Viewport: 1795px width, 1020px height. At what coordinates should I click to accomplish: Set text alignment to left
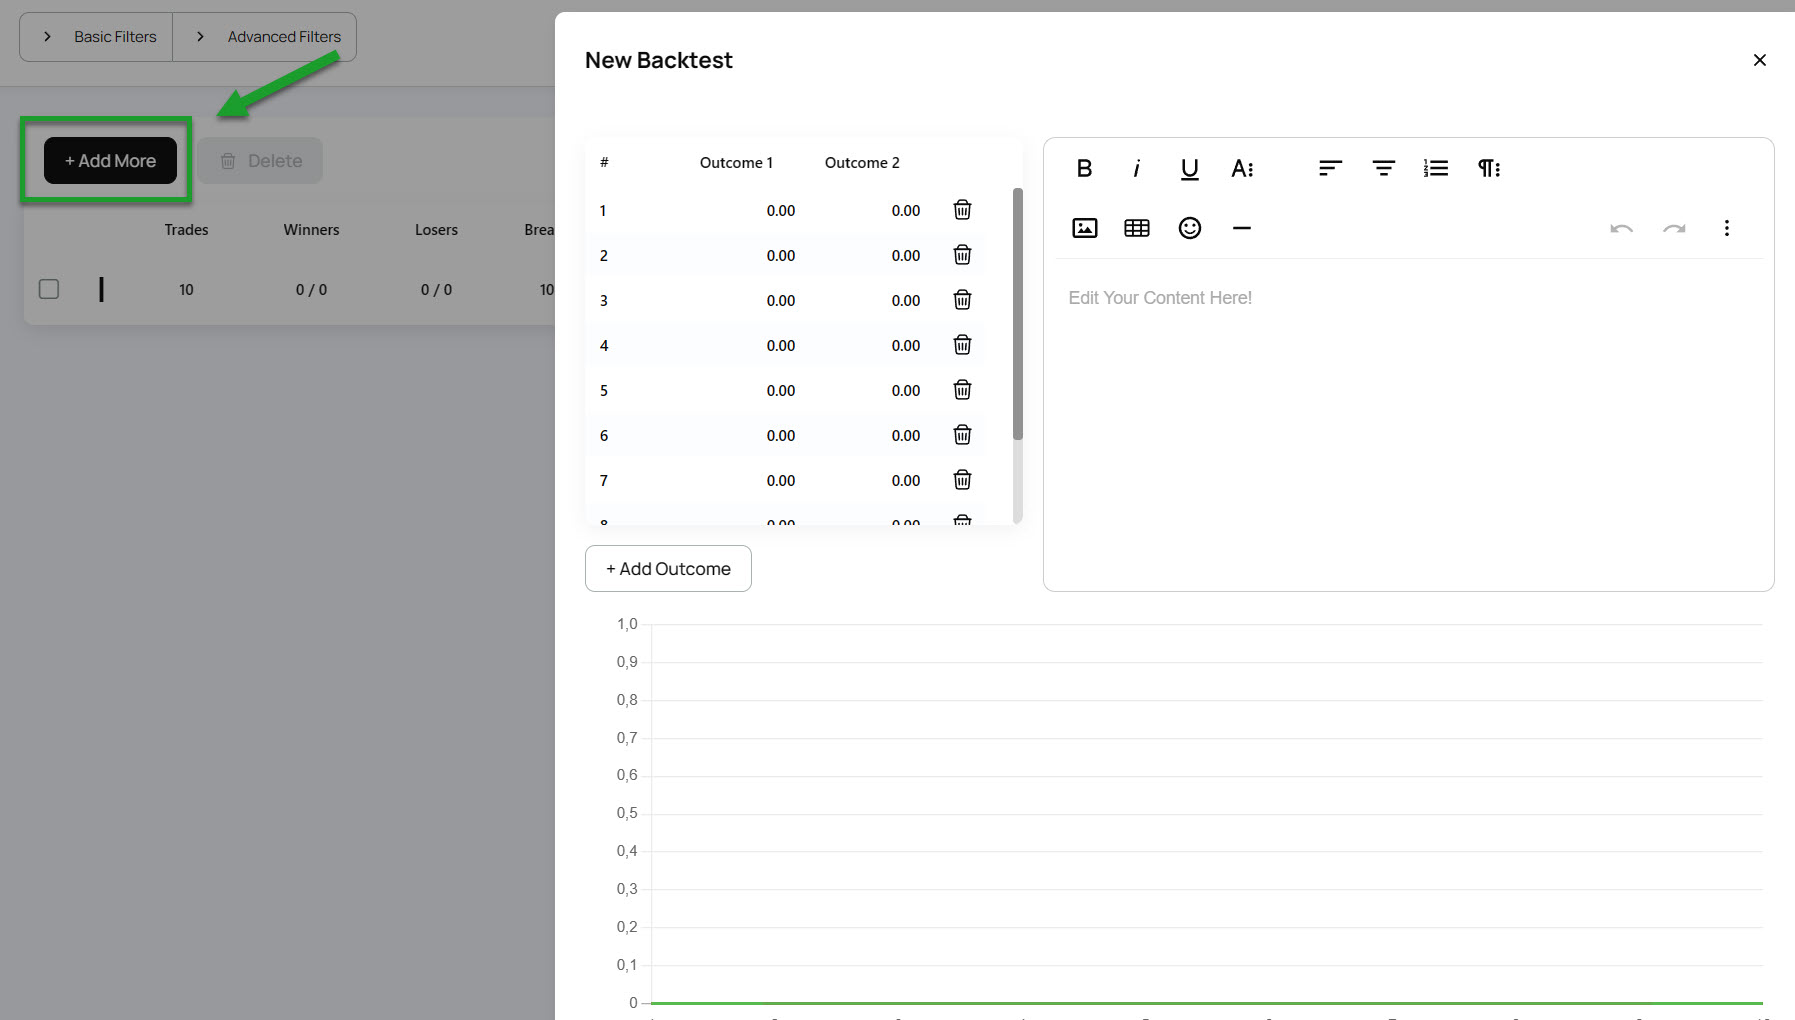pyautogui.click(x=1330, y=168)
